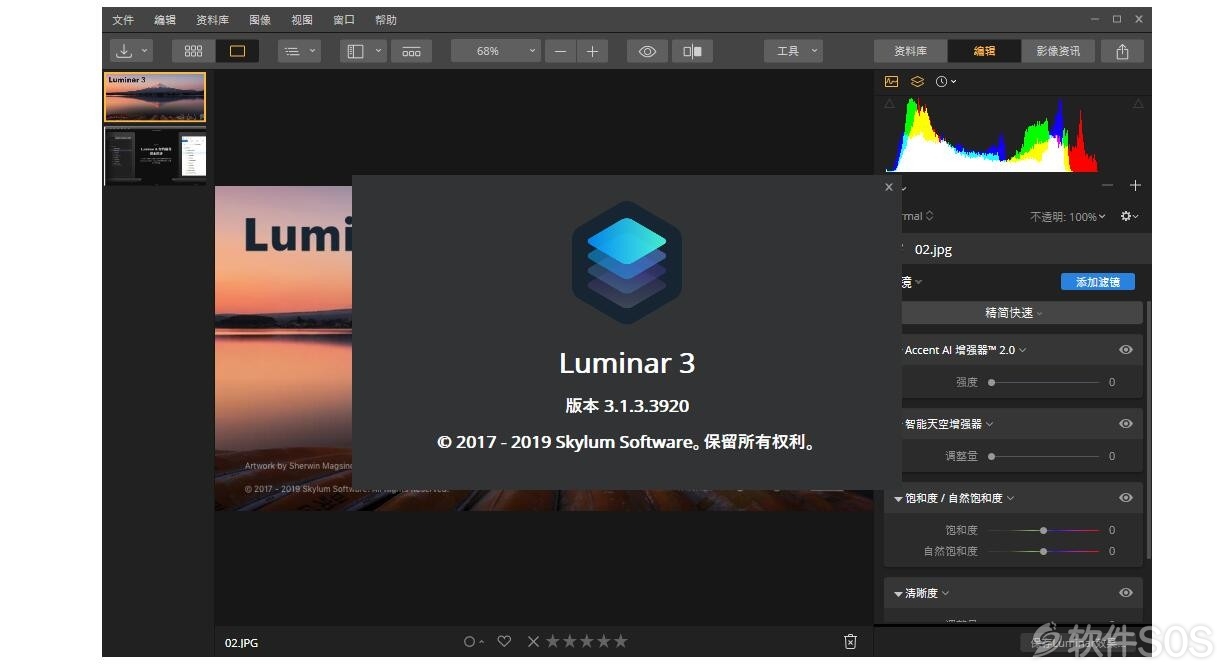Collapse the 饱和度/自然饱和度 filter
1231x670 pixels.
898,498
